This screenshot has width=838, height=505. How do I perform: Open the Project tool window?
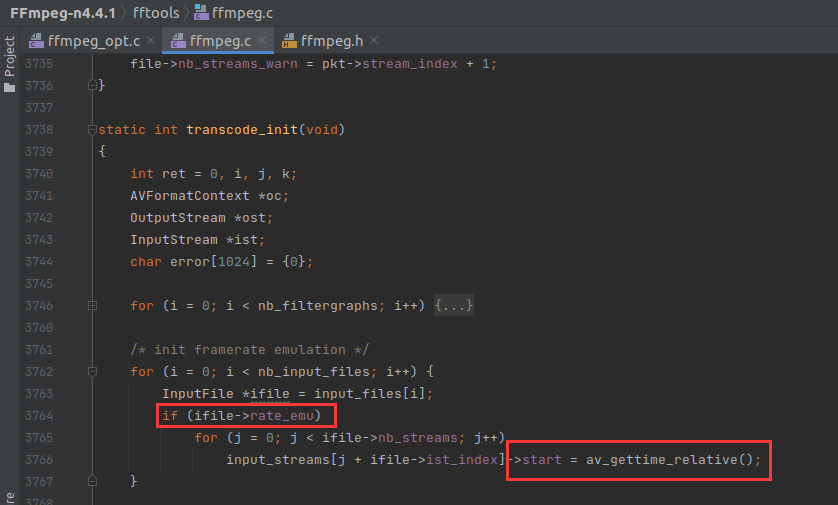pyautogui.click(x=10, y=57)
